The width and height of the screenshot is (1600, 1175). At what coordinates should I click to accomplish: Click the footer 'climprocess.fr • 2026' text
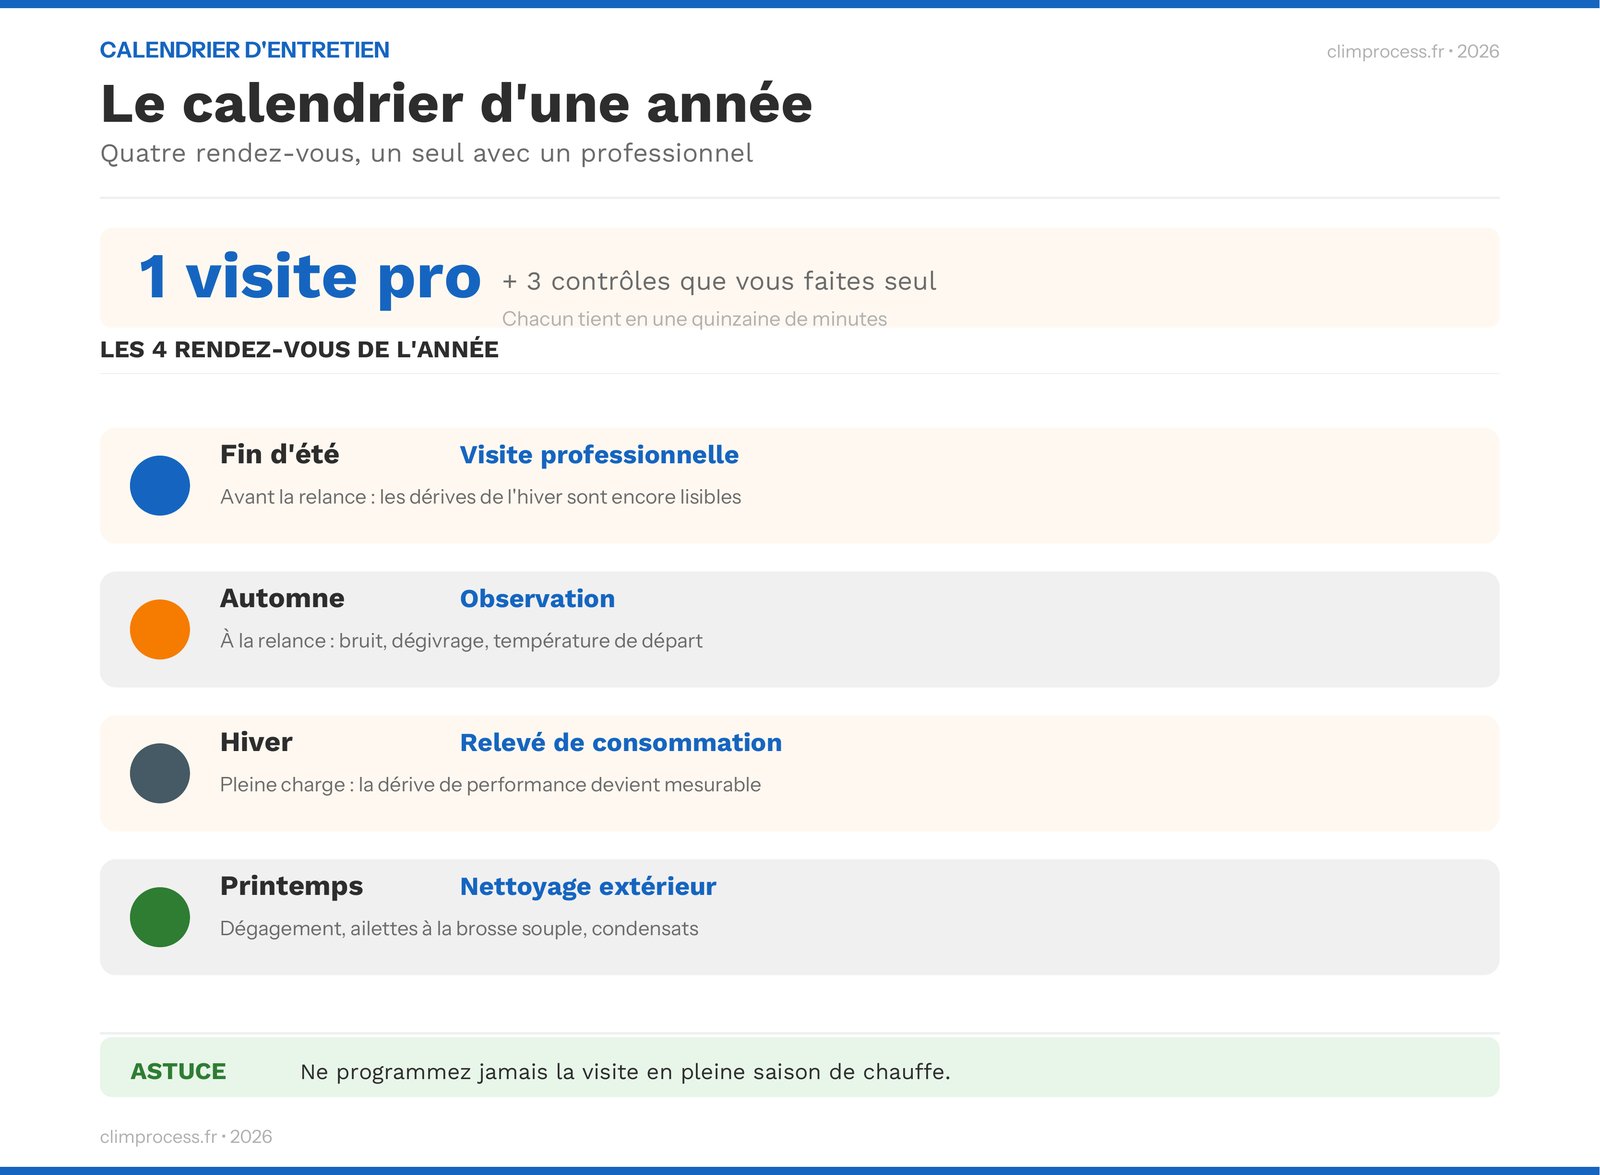pos(186,1137)
